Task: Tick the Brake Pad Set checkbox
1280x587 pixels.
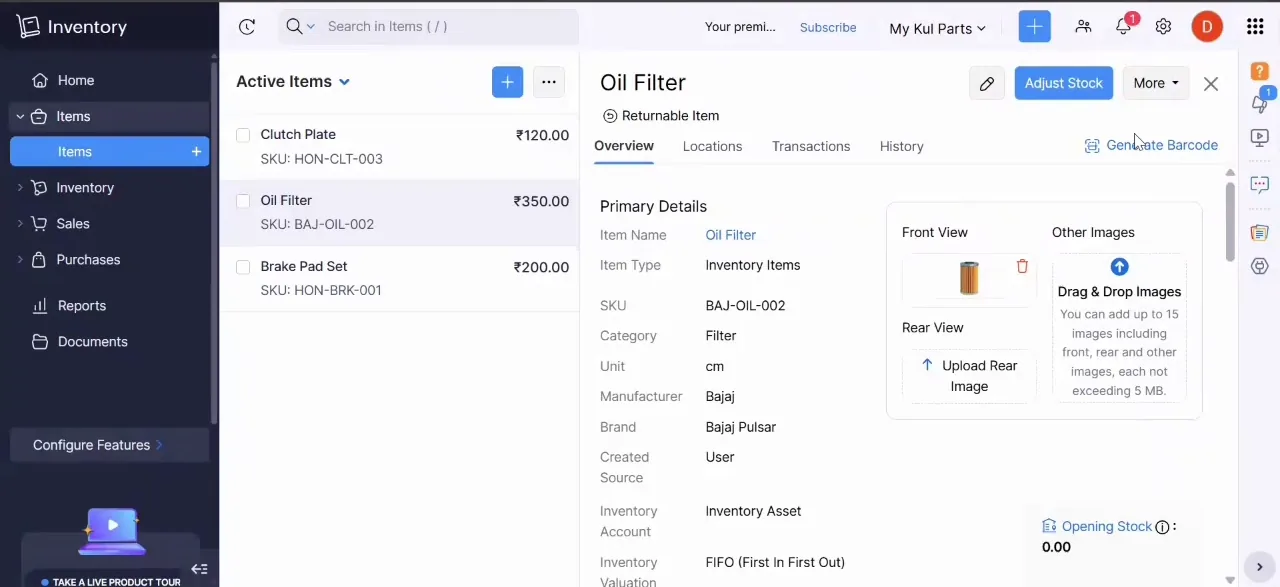Action: coord(243,267)
